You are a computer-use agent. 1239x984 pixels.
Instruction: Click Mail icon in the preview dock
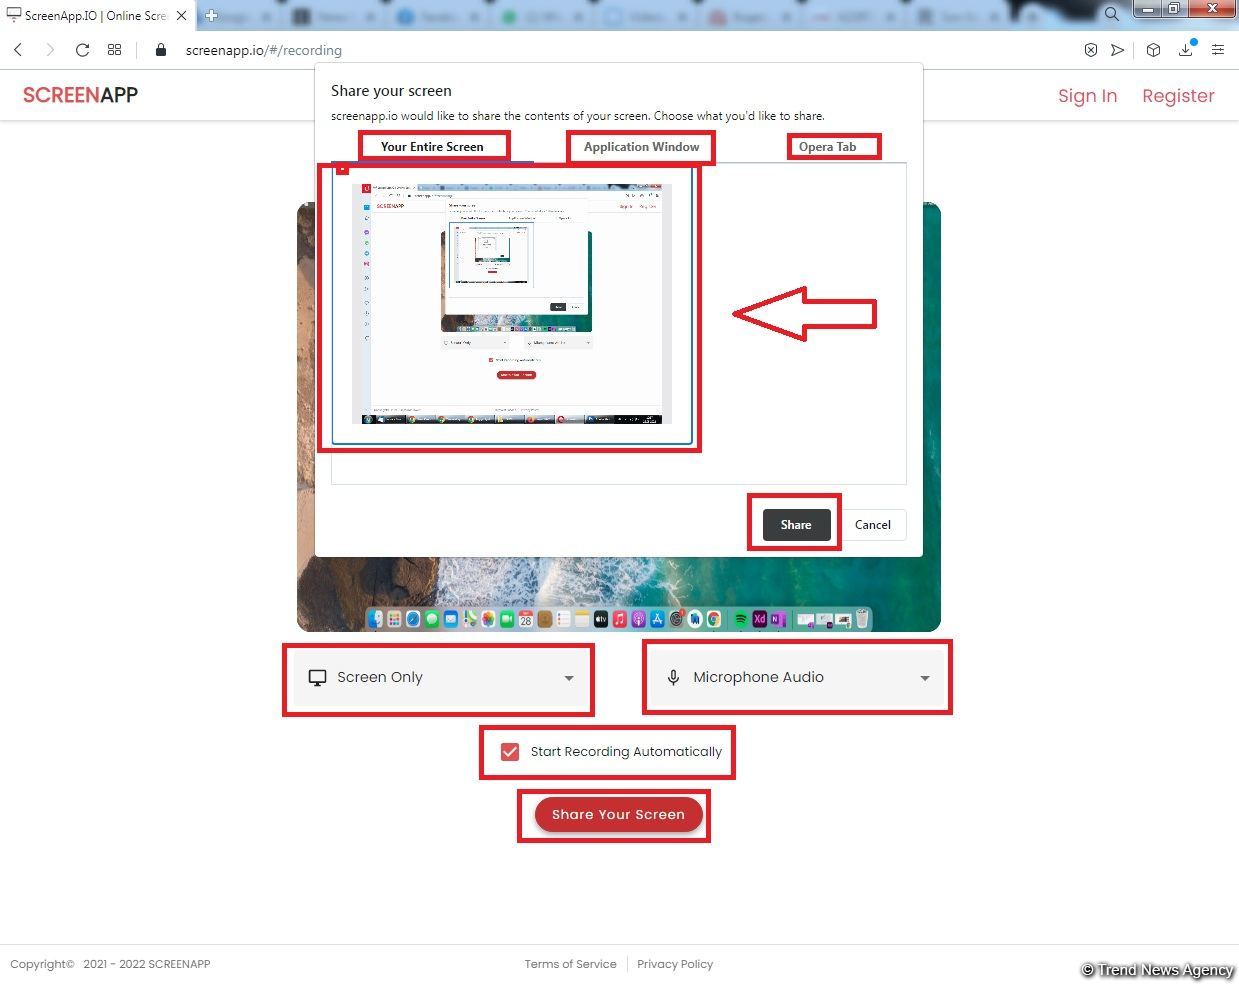(x=451, y=619)
